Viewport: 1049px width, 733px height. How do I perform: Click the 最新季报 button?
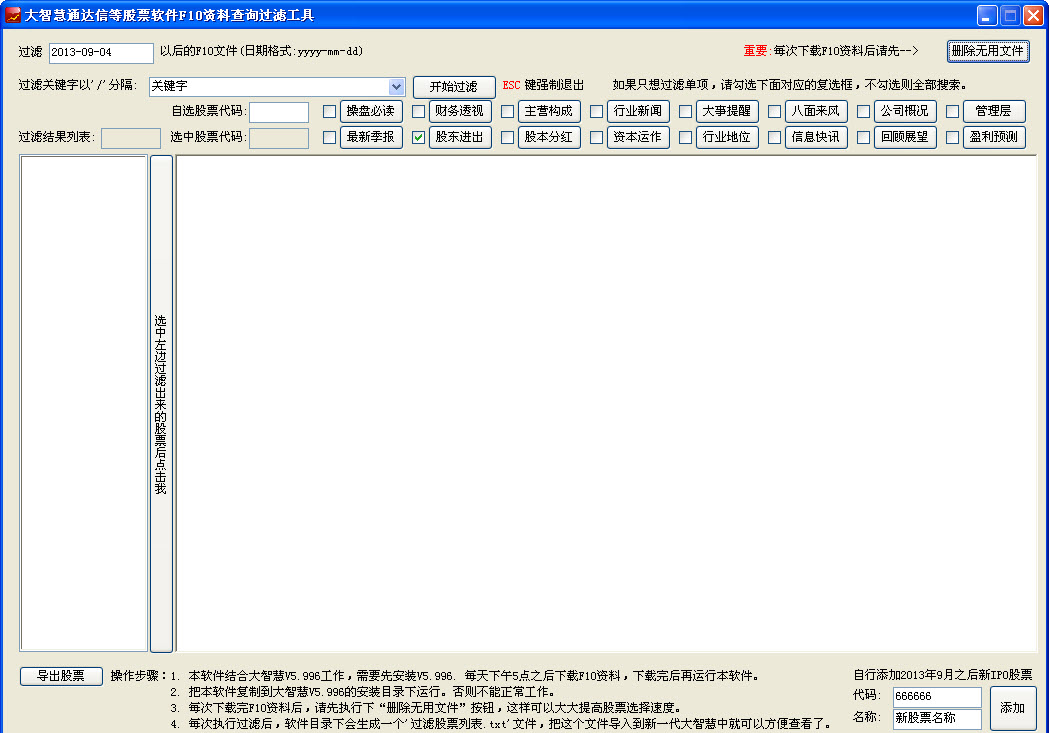[371, 137]
